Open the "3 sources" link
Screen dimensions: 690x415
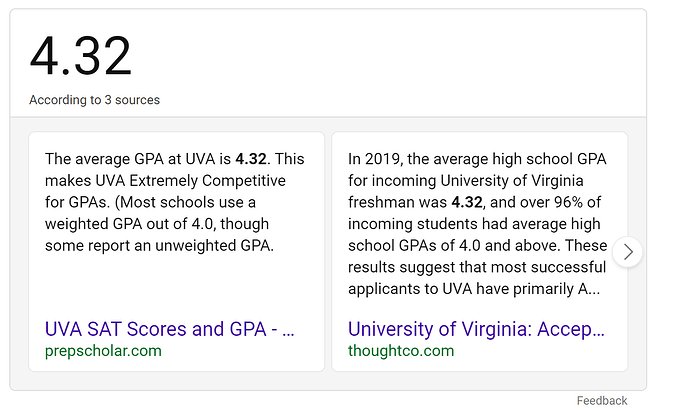pos(132,100)
